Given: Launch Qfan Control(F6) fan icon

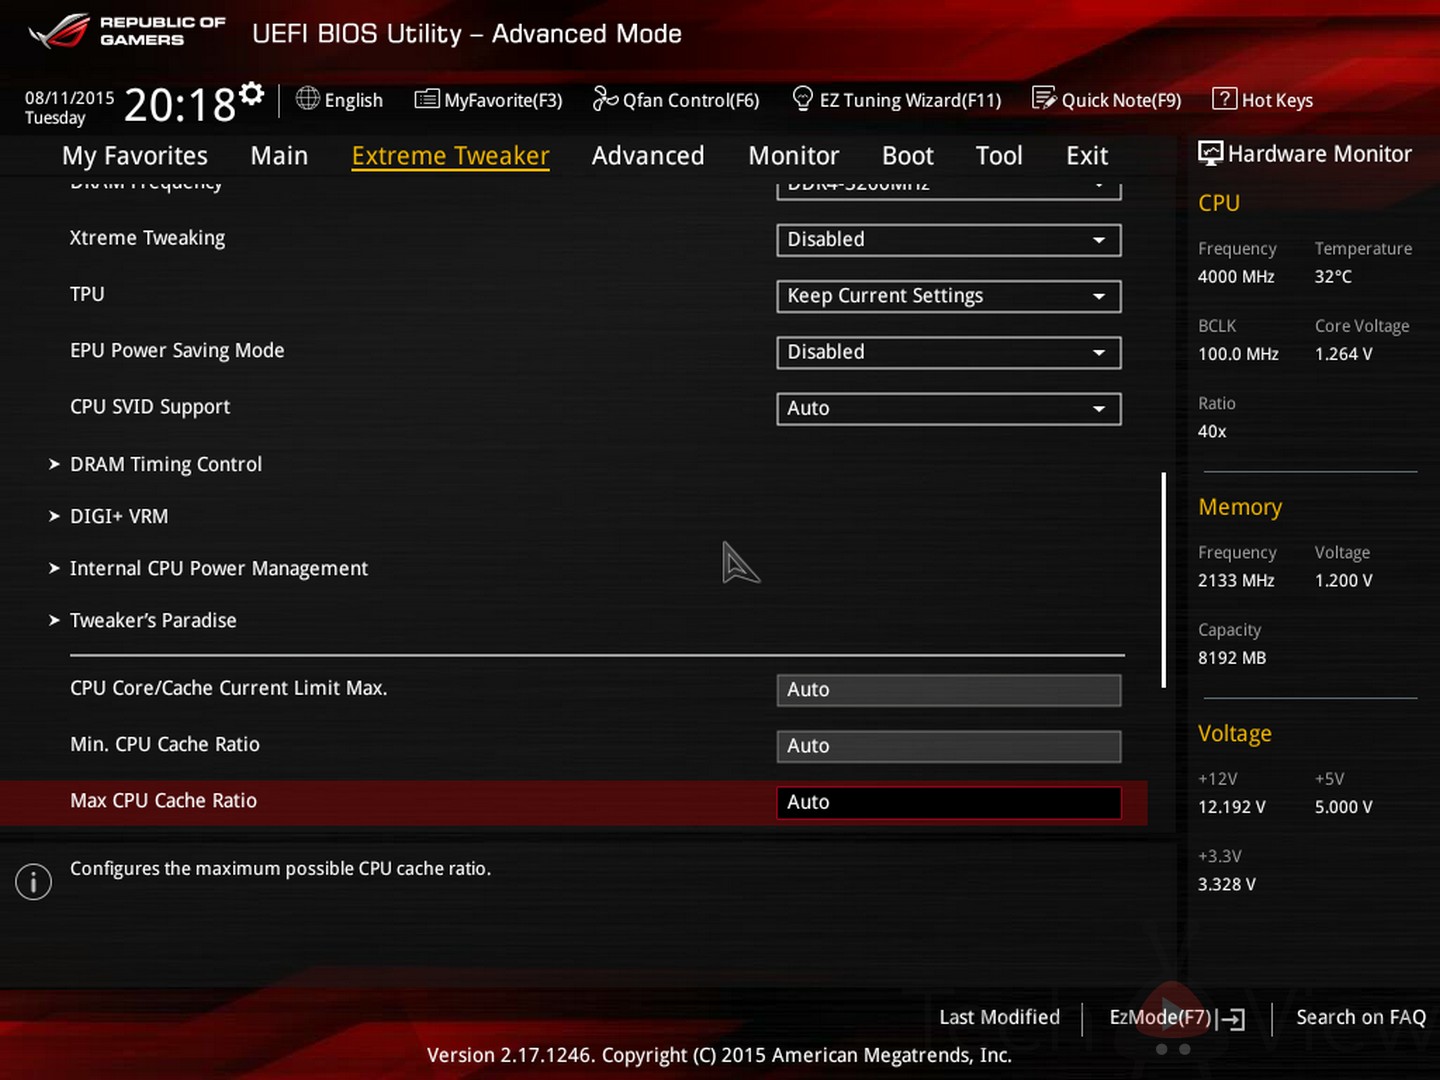Looking at the screenshot, I should (605, 98).
